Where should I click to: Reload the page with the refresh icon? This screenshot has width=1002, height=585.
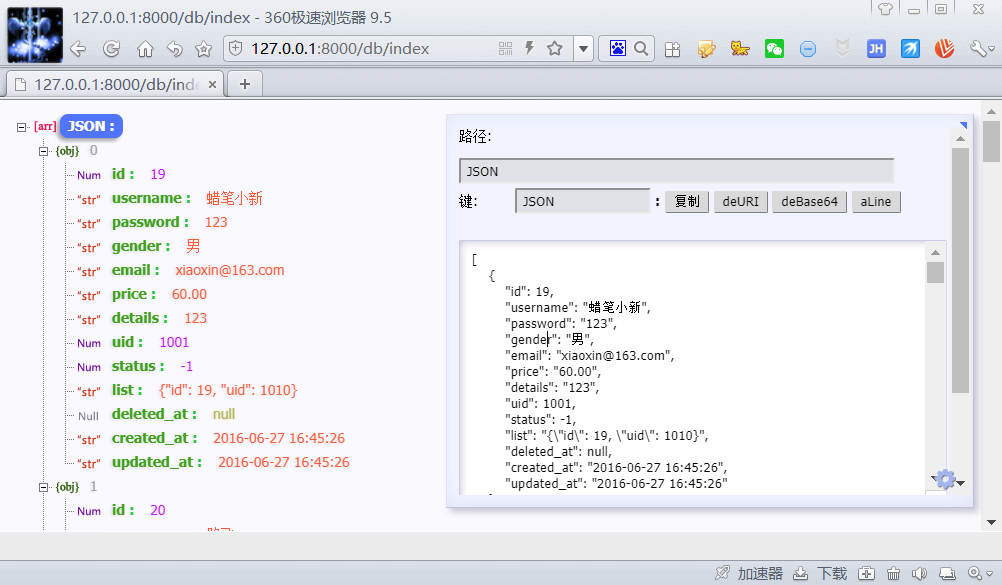[111, 49]
